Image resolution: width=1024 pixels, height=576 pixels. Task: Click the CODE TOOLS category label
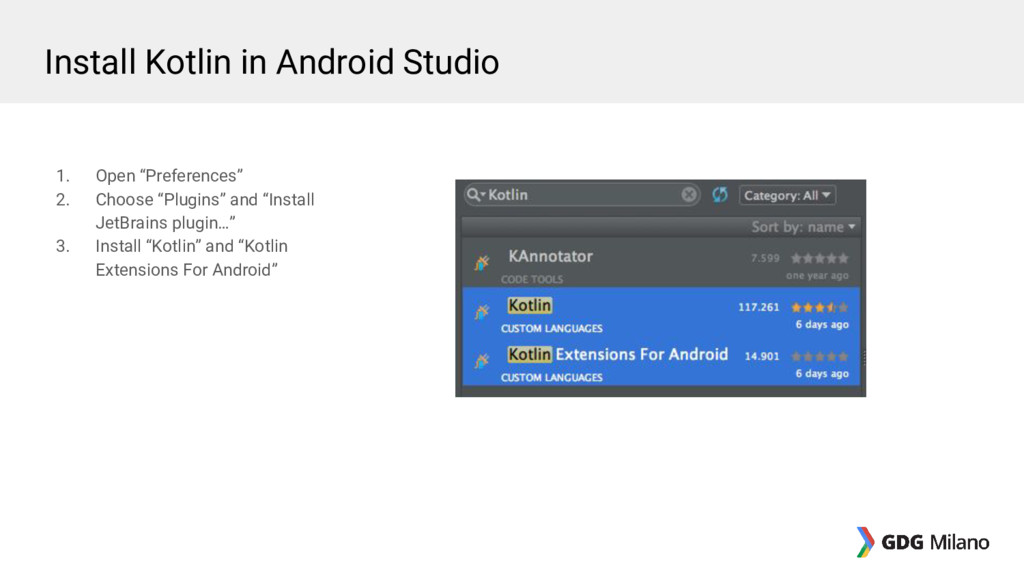[532, 280]
